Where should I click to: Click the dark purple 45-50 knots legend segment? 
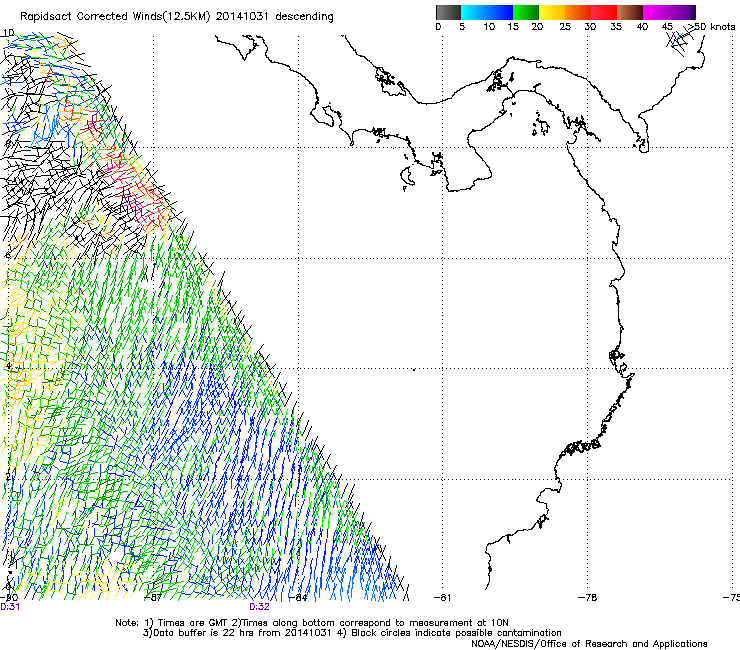(682, 12)
